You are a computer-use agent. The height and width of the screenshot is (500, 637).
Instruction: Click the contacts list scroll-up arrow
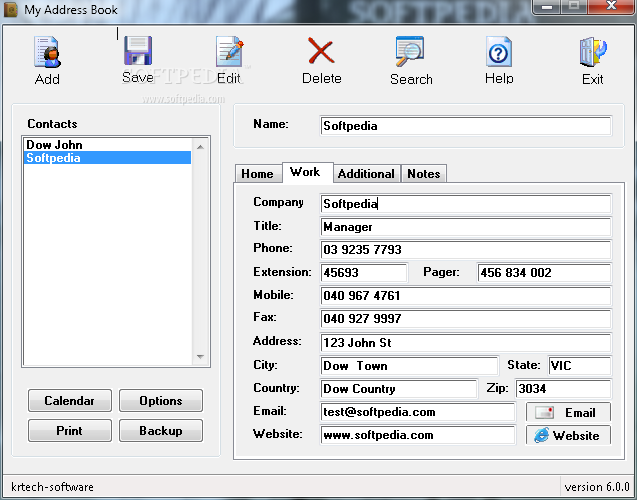click(x=200, y=147)
